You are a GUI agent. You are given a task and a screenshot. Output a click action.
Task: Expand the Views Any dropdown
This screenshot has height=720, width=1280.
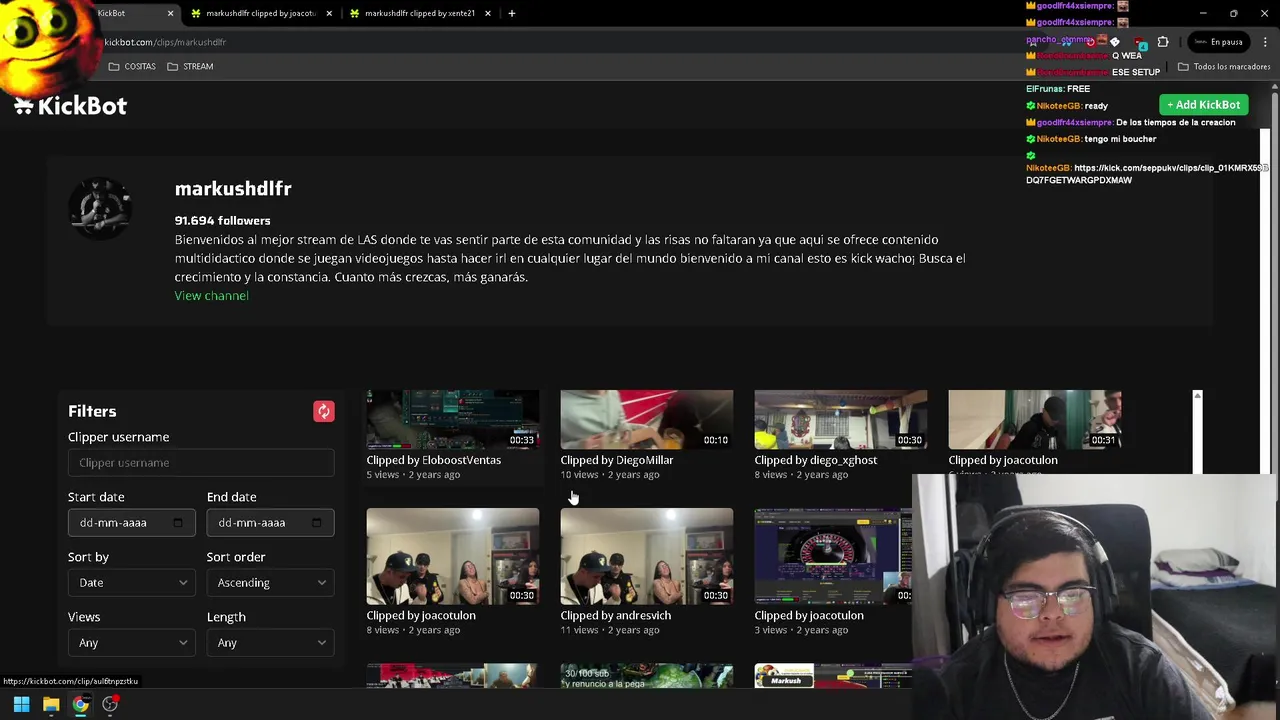click(x=131, y=643)
